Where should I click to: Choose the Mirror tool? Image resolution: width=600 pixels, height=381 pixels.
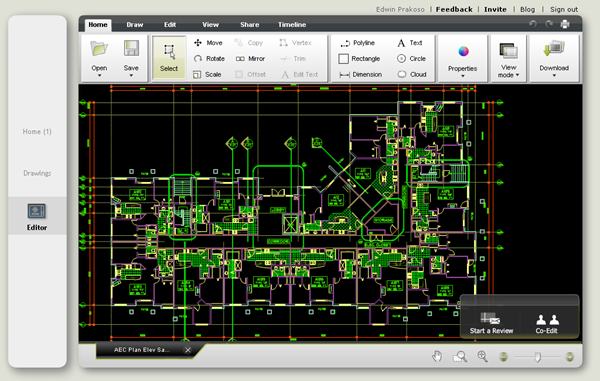click(250, 59)
